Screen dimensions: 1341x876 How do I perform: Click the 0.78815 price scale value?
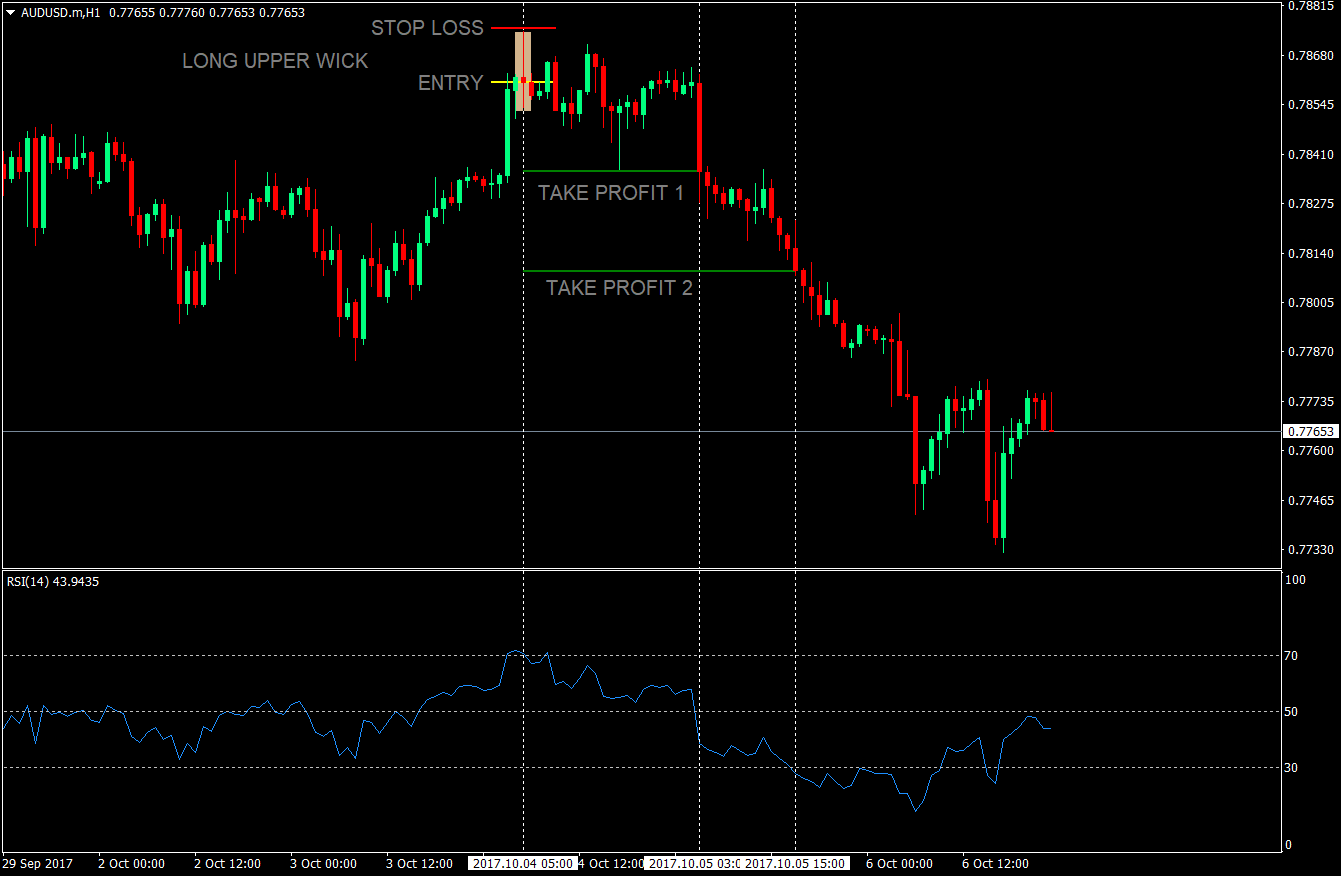coord(1311,8)
